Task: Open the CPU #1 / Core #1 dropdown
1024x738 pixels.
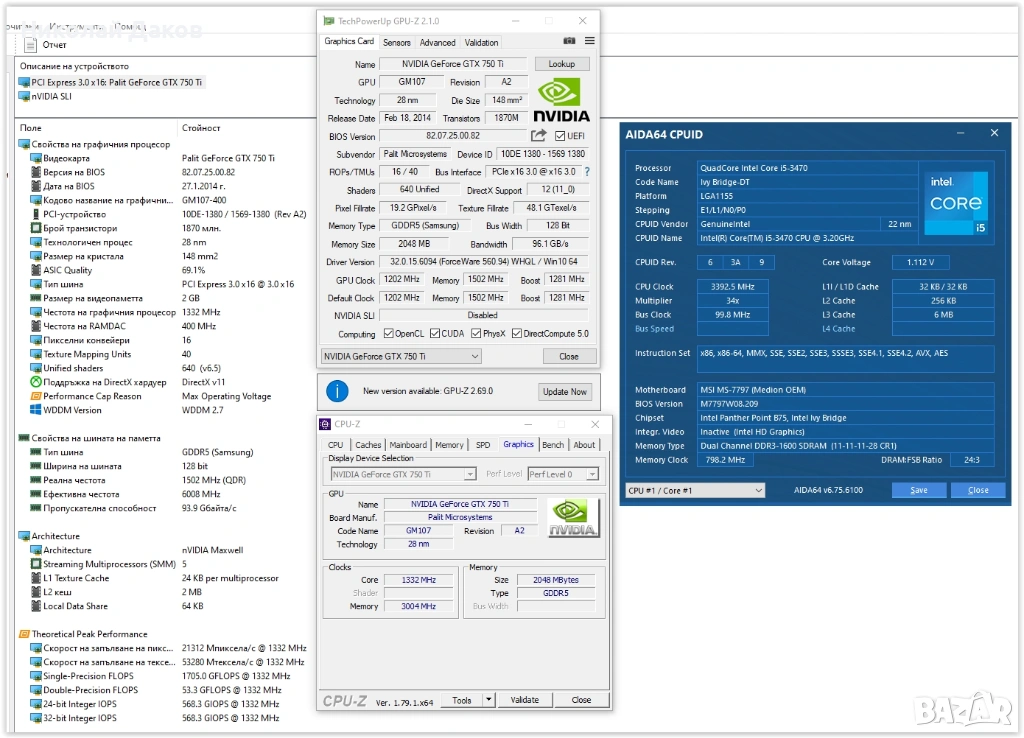Action: click(694, 490)
